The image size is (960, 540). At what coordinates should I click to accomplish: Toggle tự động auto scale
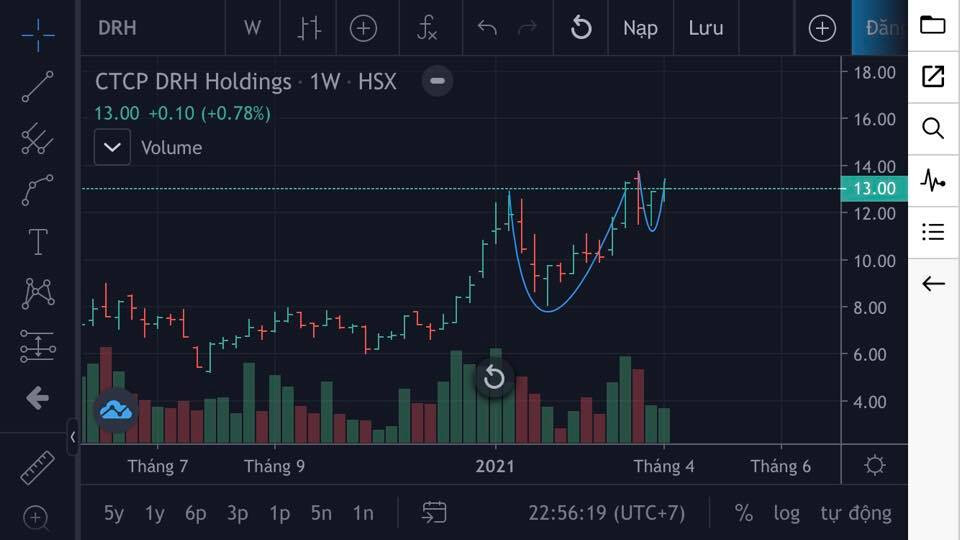856,513
